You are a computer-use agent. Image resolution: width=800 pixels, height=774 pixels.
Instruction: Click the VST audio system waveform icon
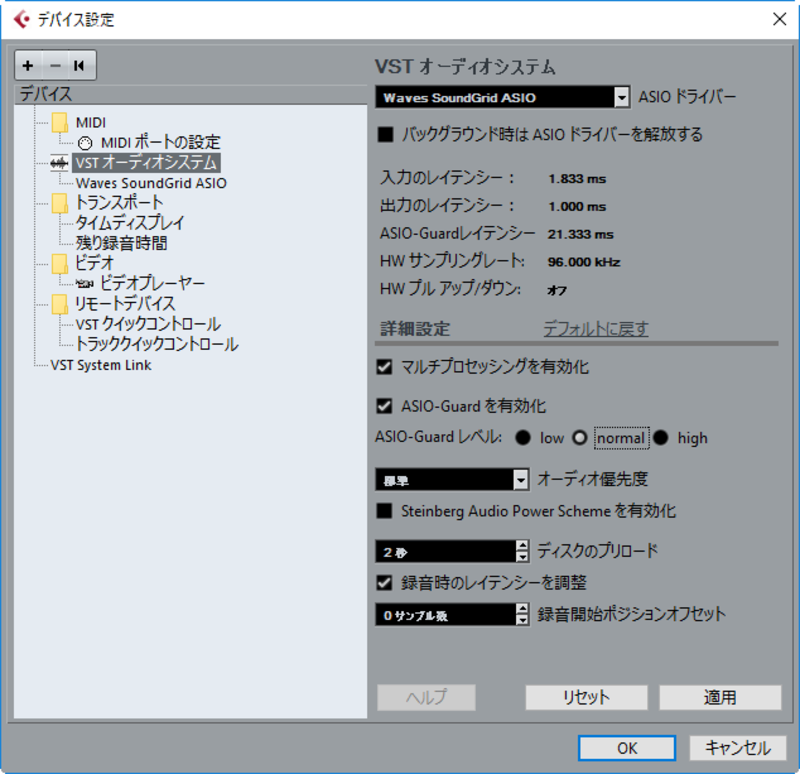tap(59, 163)
